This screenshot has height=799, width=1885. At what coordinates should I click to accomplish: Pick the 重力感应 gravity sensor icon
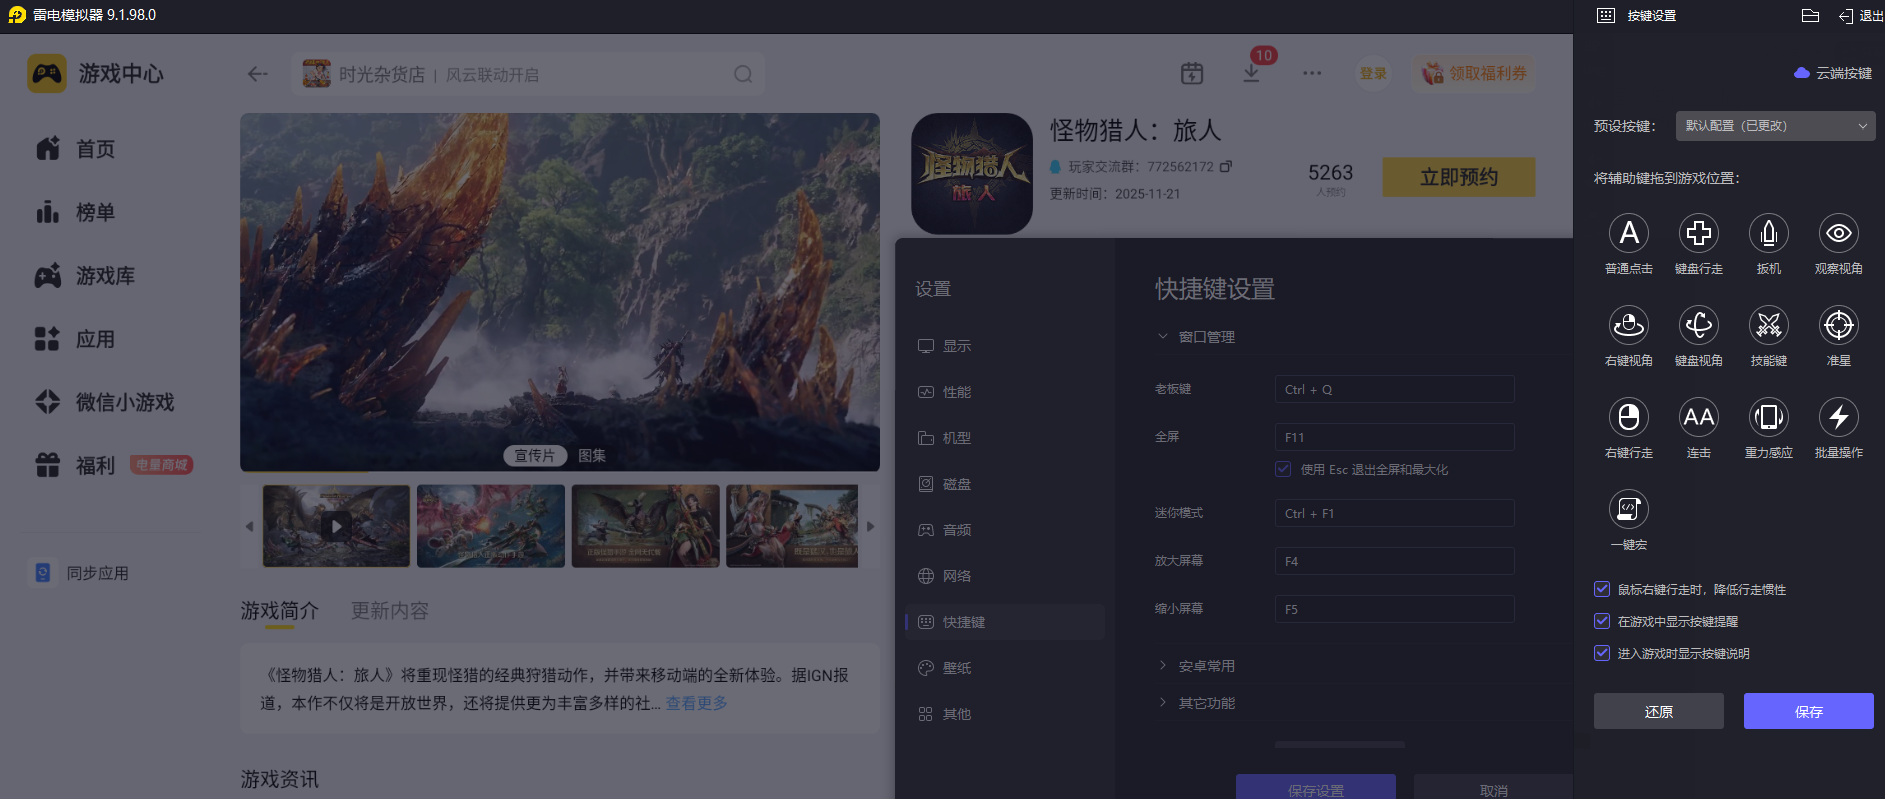tap(1769, 417)
